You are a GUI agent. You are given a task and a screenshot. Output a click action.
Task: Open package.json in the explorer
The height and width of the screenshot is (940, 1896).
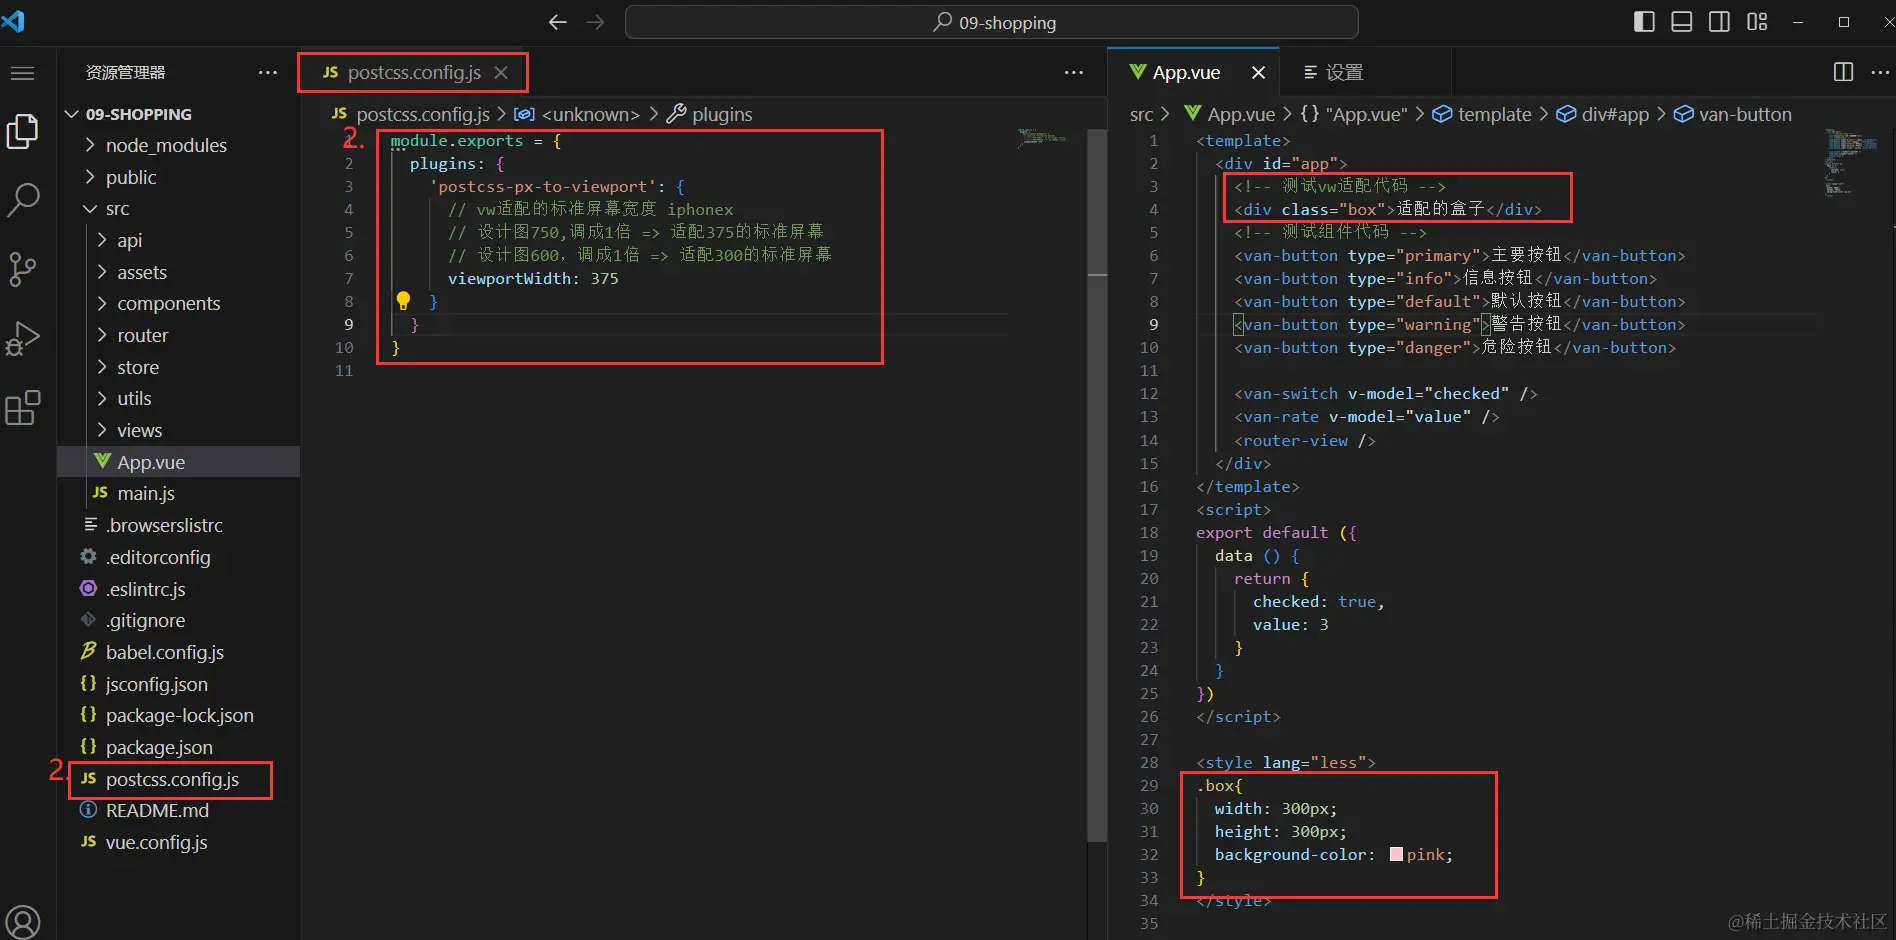click(179, 747)
